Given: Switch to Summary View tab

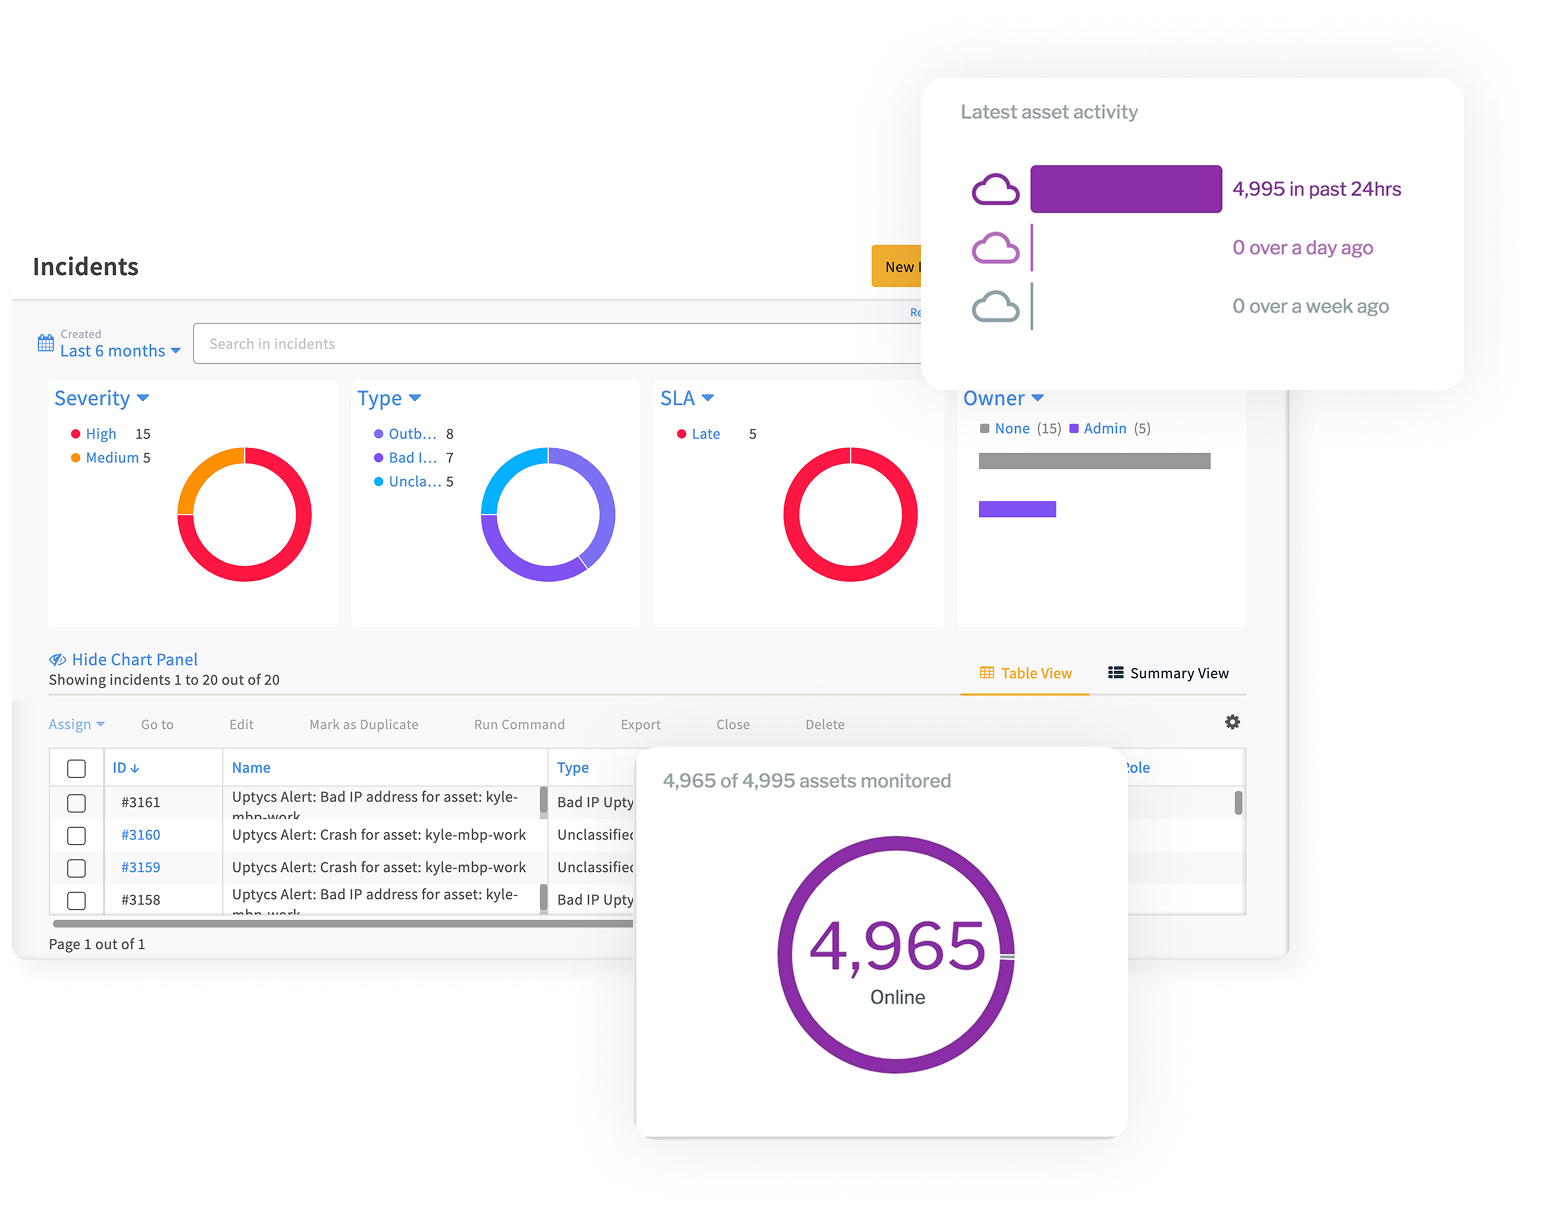Looking at the screenshot, I should pyautogui.click(x=1168, y=673).
